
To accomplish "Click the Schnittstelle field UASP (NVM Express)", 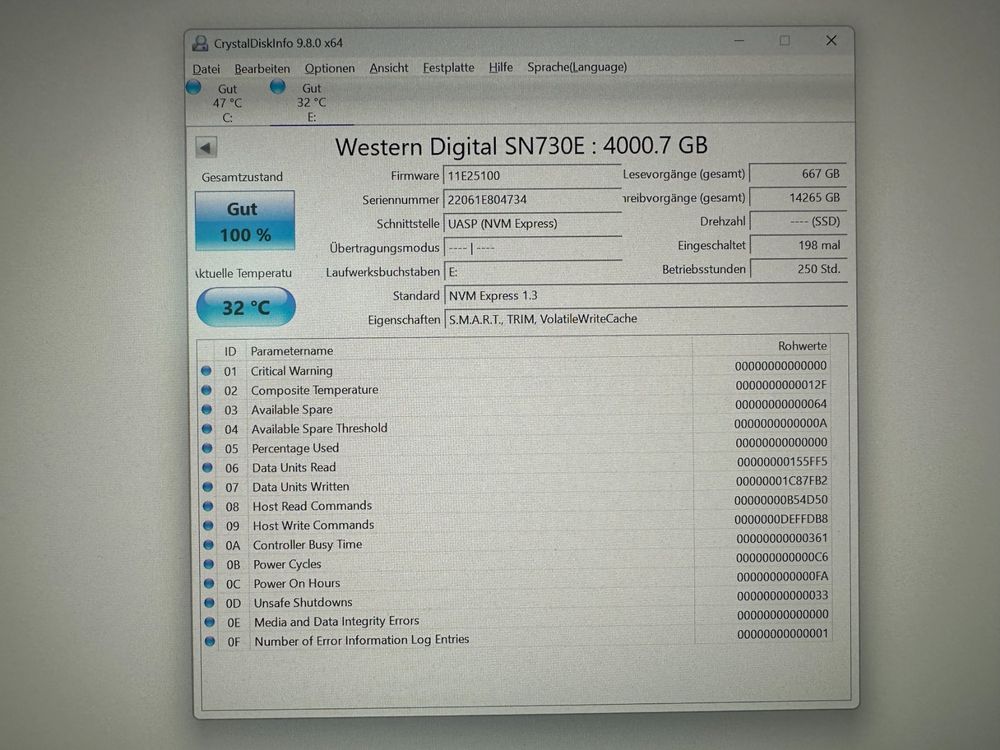I will [532, 223].
